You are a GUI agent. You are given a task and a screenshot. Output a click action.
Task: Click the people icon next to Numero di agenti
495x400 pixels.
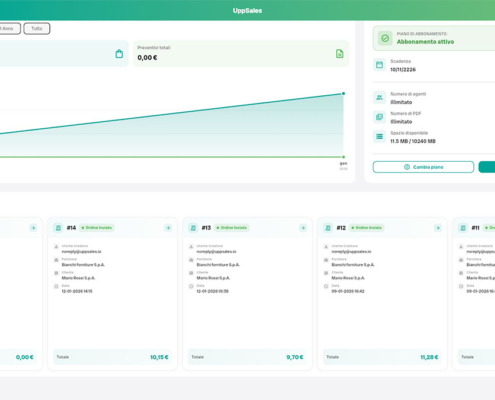coord(379,98)
